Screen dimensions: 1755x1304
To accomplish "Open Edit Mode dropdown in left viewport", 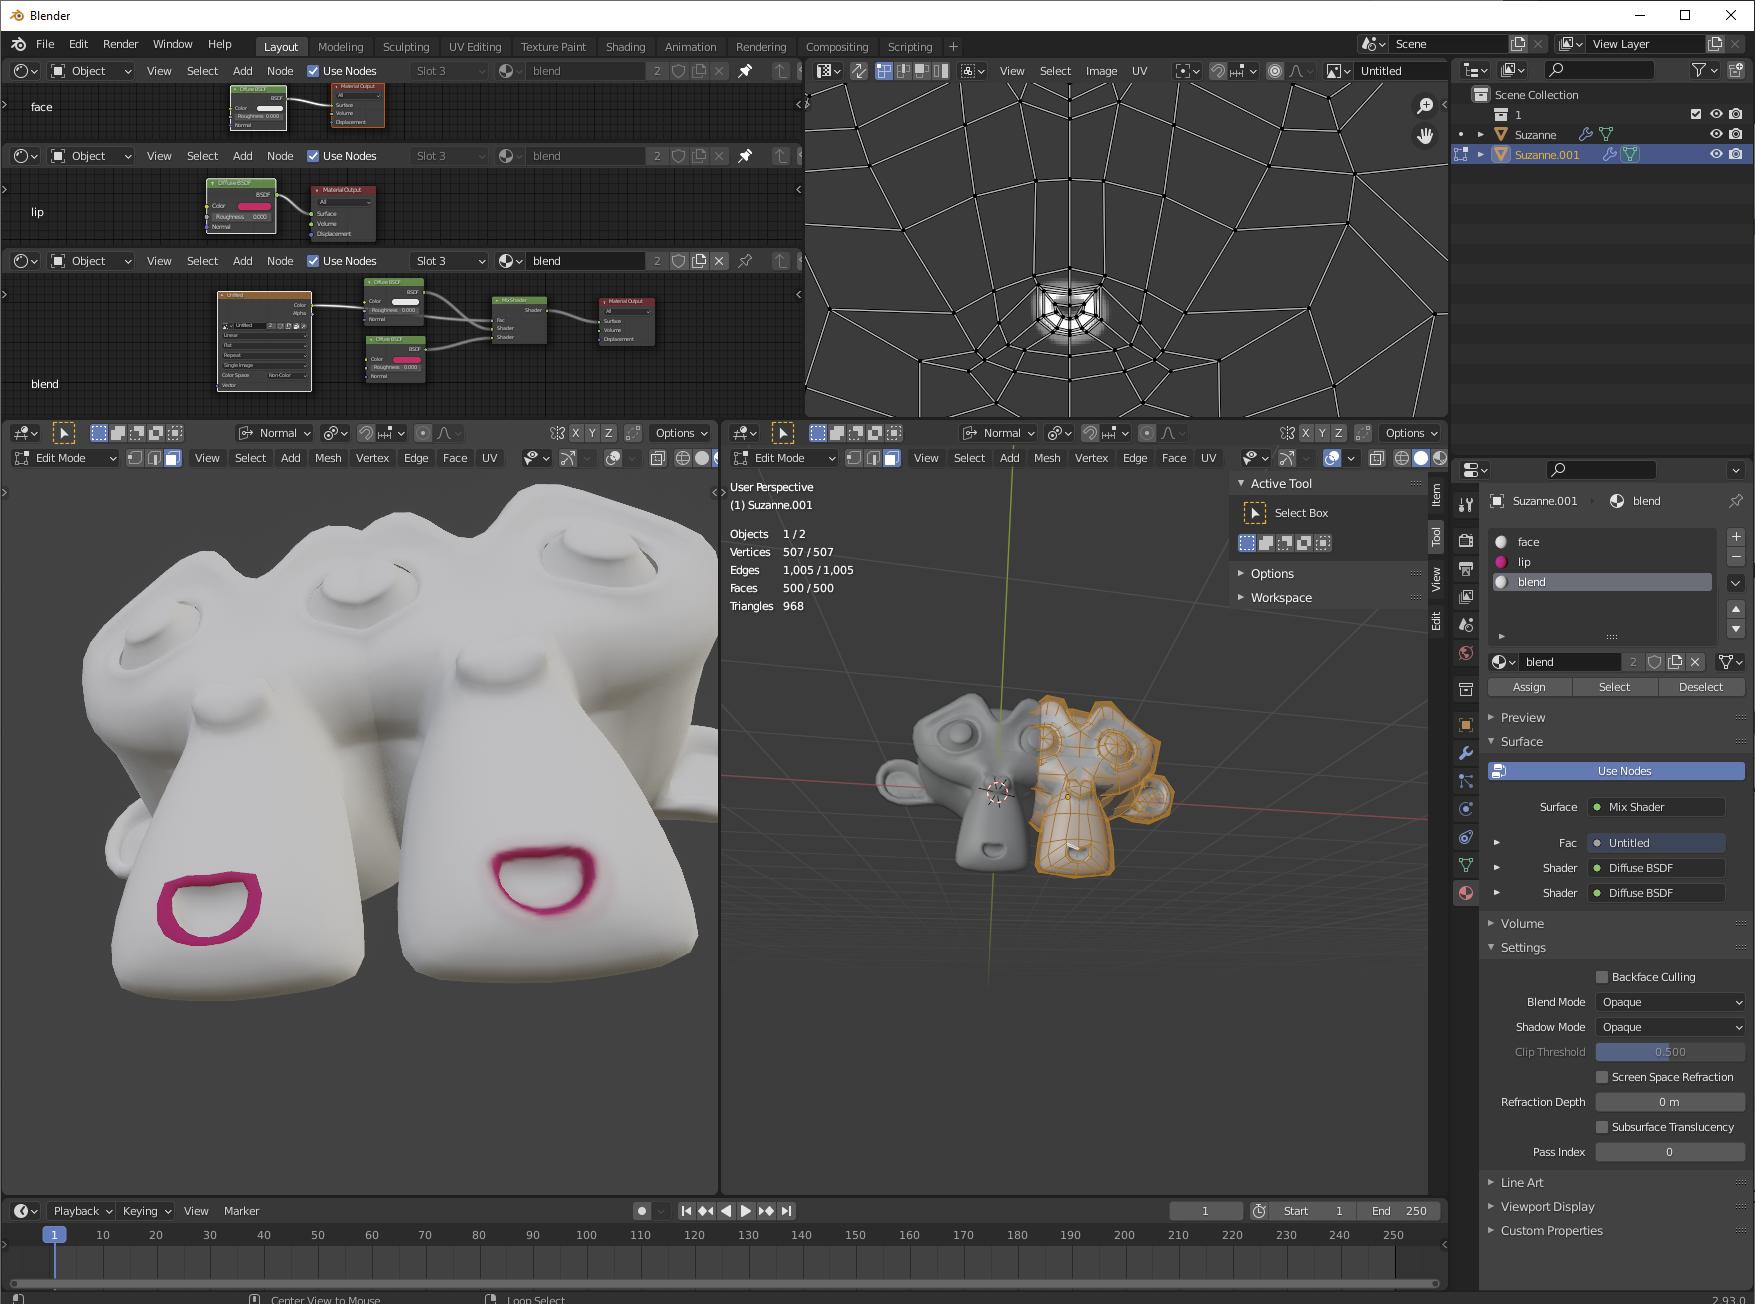I will pyautogui.click(x=64, y=458).
